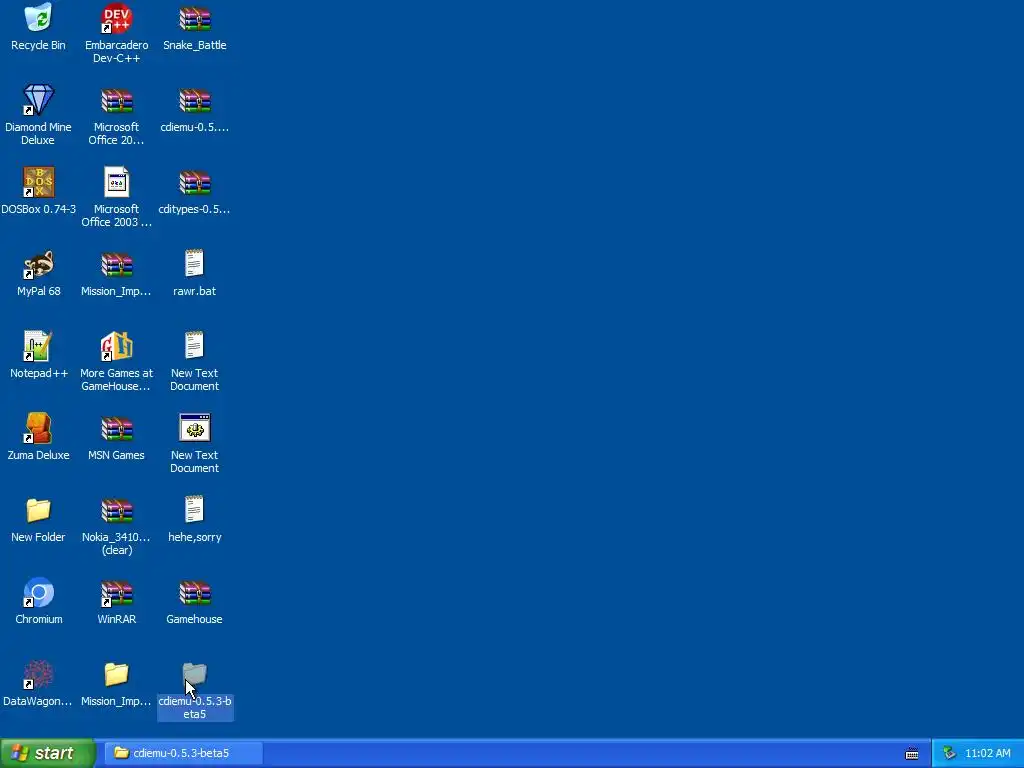Click the on-screen keyboard taskbar icon
This screenshot has width=1024, height=768.
coord(912,754)
